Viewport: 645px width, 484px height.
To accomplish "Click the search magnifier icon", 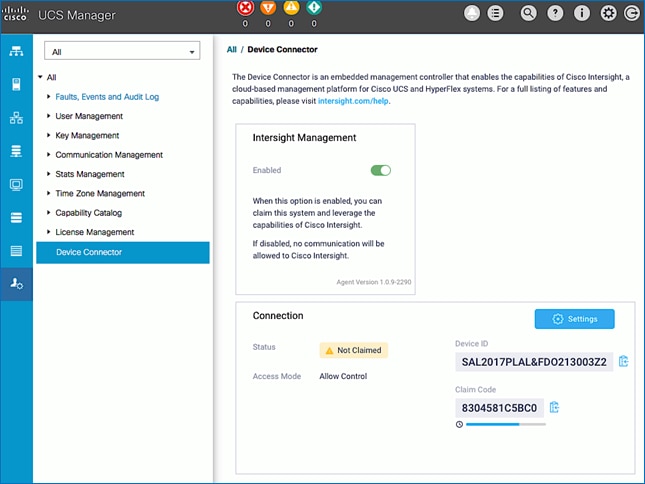I will [x=529, y=13].
